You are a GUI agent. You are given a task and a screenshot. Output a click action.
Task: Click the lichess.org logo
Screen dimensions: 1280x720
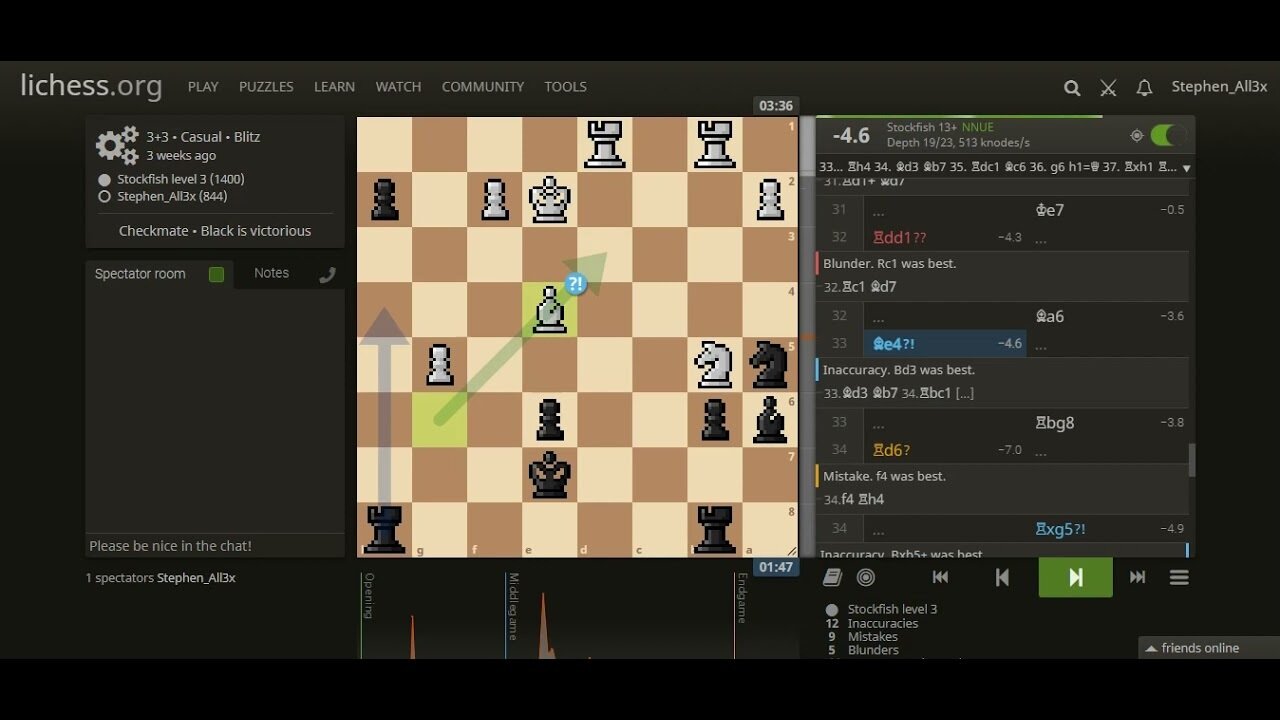click(x=91, y=86)
